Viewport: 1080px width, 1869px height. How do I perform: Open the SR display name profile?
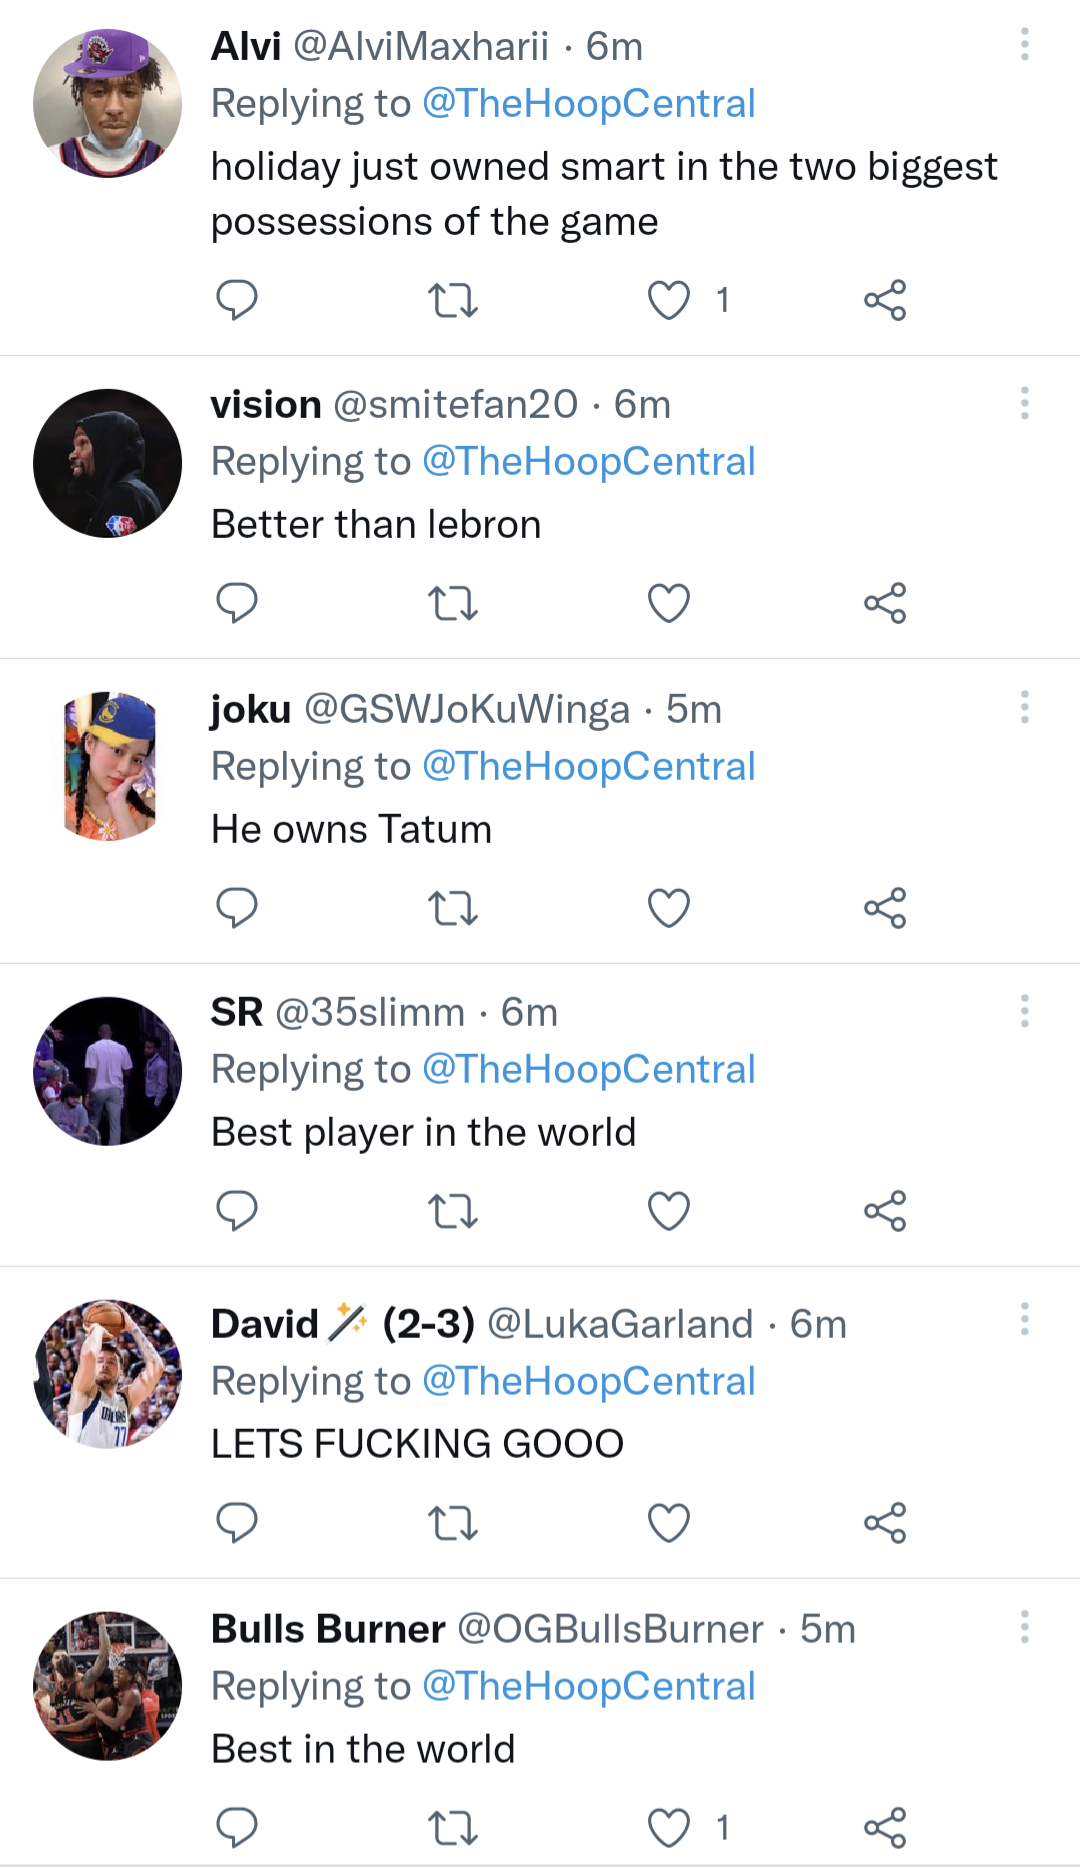pos(237,1013)
